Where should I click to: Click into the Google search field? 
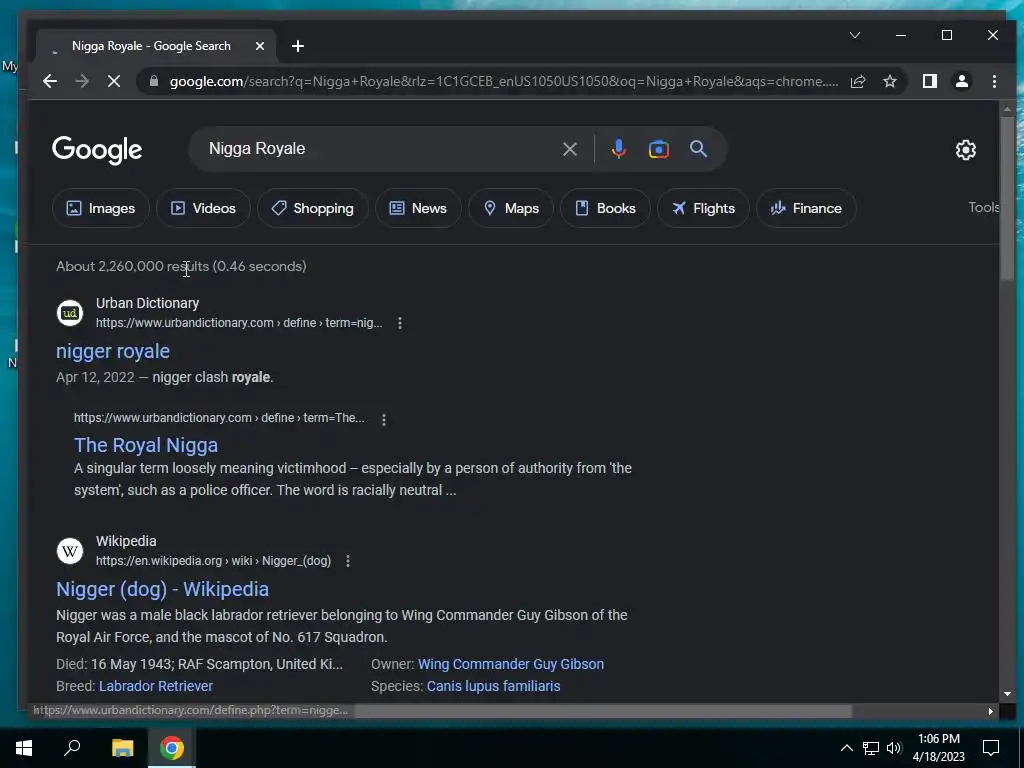(379, 149)
